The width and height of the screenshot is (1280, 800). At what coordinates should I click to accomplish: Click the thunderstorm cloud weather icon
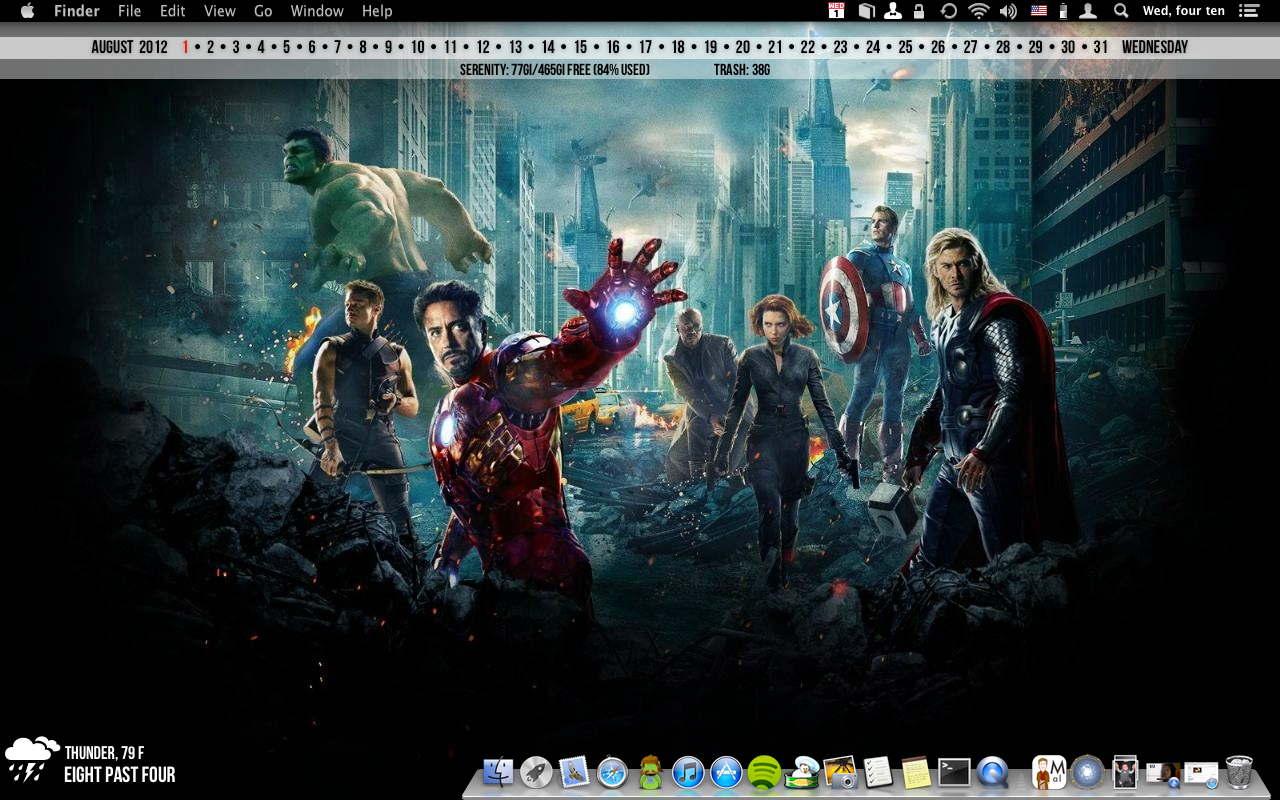32,759
